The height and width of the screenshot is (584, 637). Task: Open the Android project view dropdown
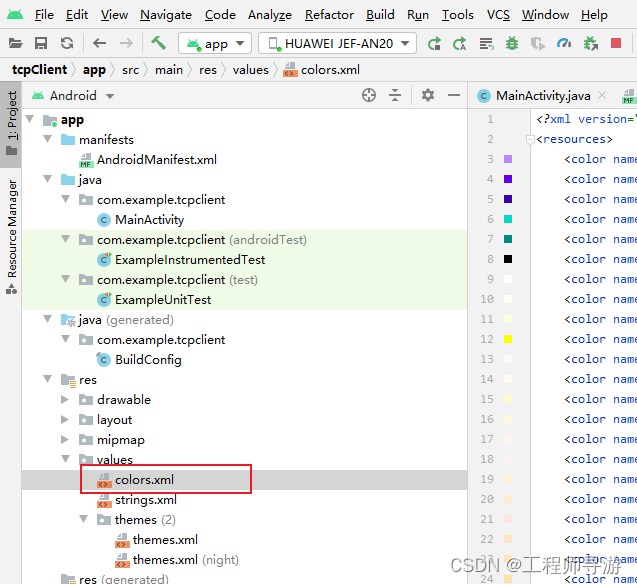(x=74, y=95)
